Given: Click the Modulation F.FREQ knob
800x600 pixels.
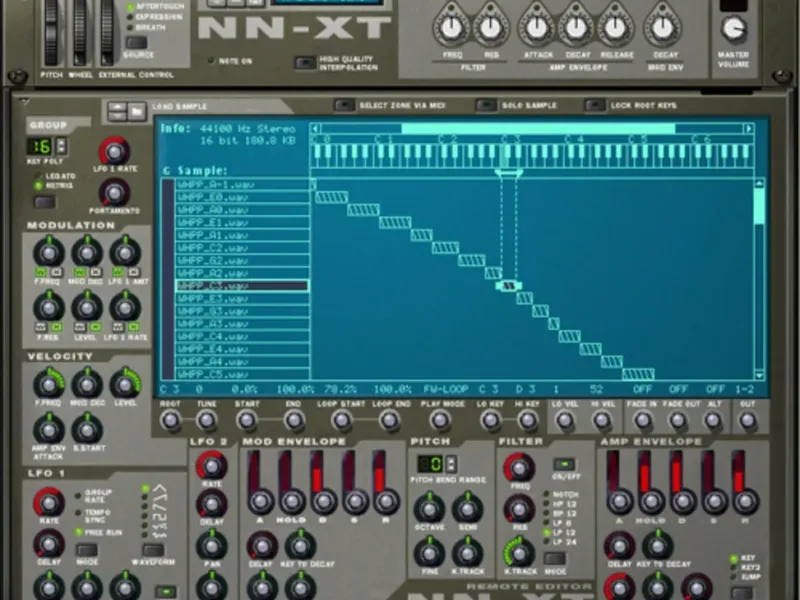Looking at the screenshot, I should pyautogui.click(x=48, y=253).
